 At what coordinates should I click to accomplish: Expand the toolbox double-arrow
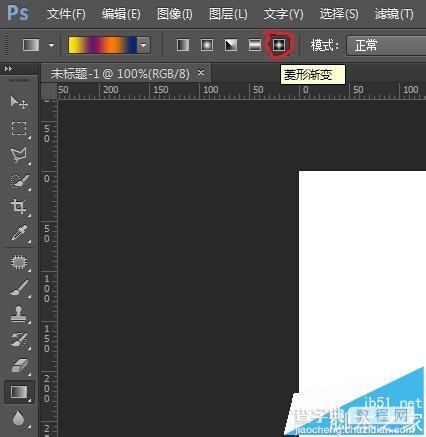[8, 69]
